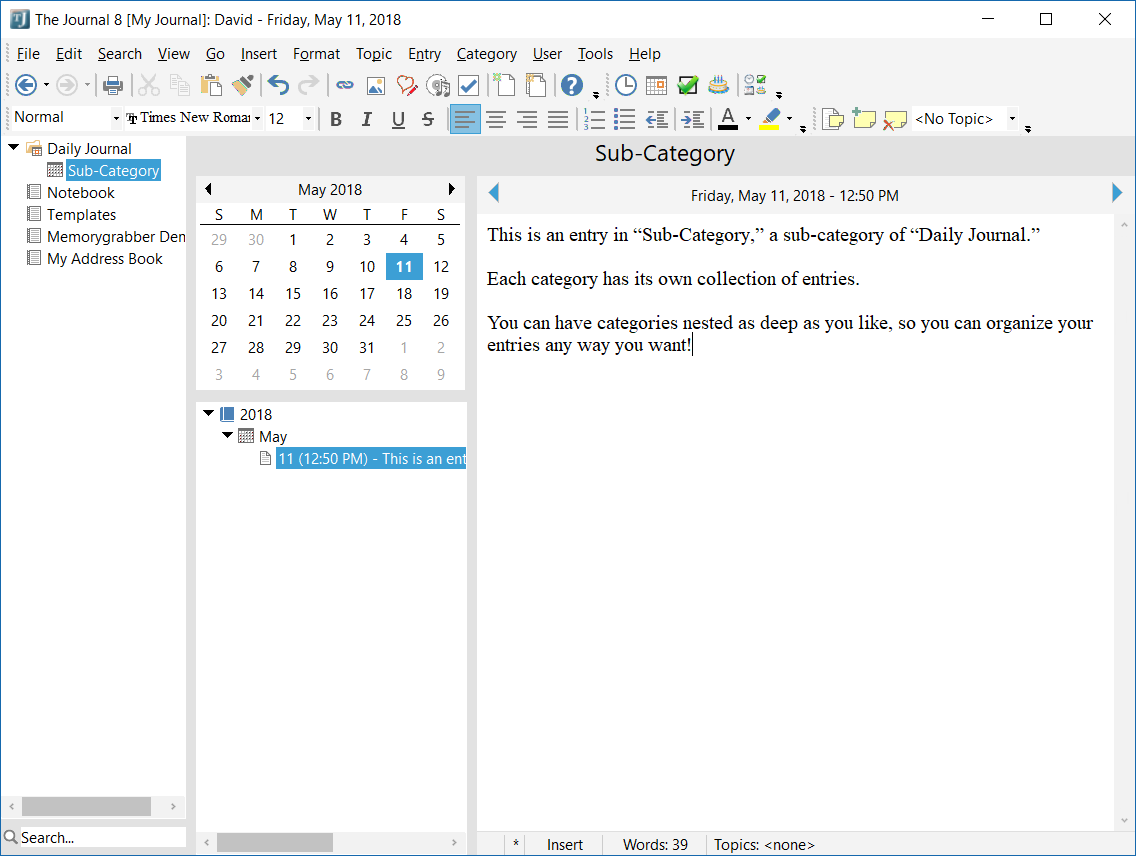
Task: Open the Tools menu
Action: click(595, 54)
